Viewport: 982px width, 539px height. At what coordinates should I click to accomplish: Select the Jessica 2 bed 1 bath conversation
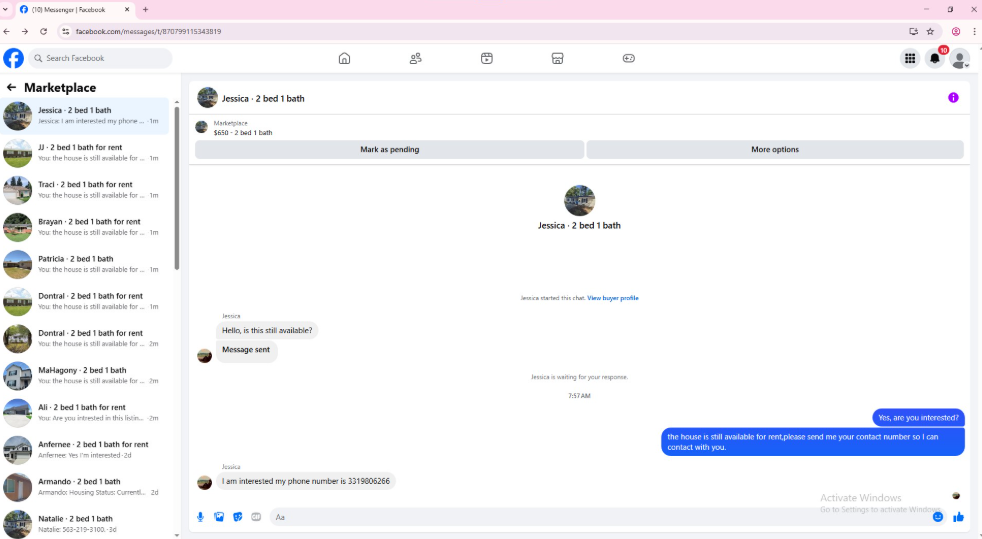tap(85, 116)
